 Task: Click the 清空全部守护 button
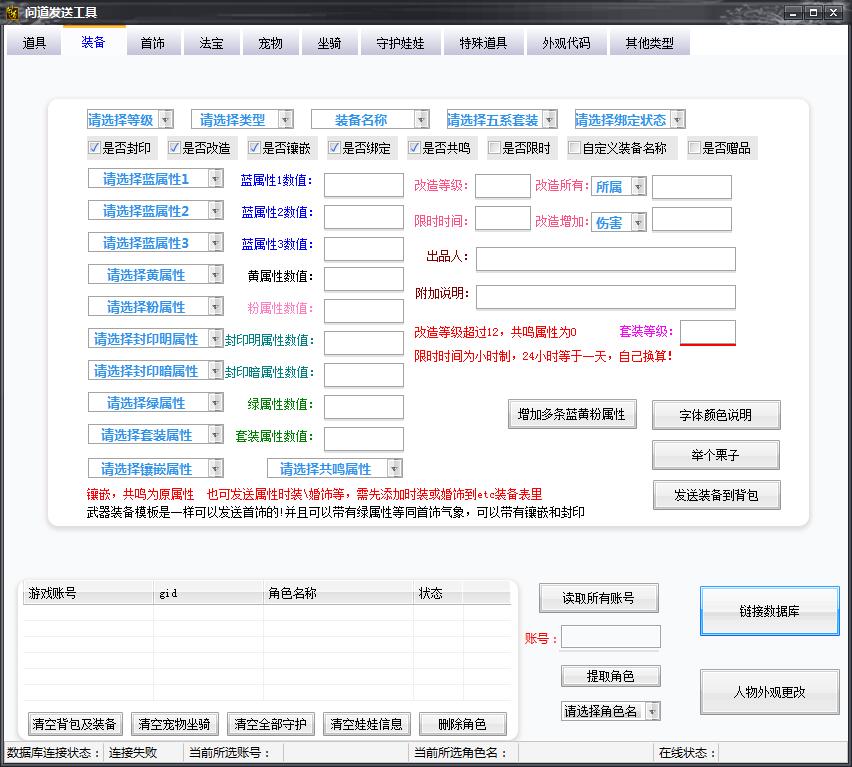point(271,724)
